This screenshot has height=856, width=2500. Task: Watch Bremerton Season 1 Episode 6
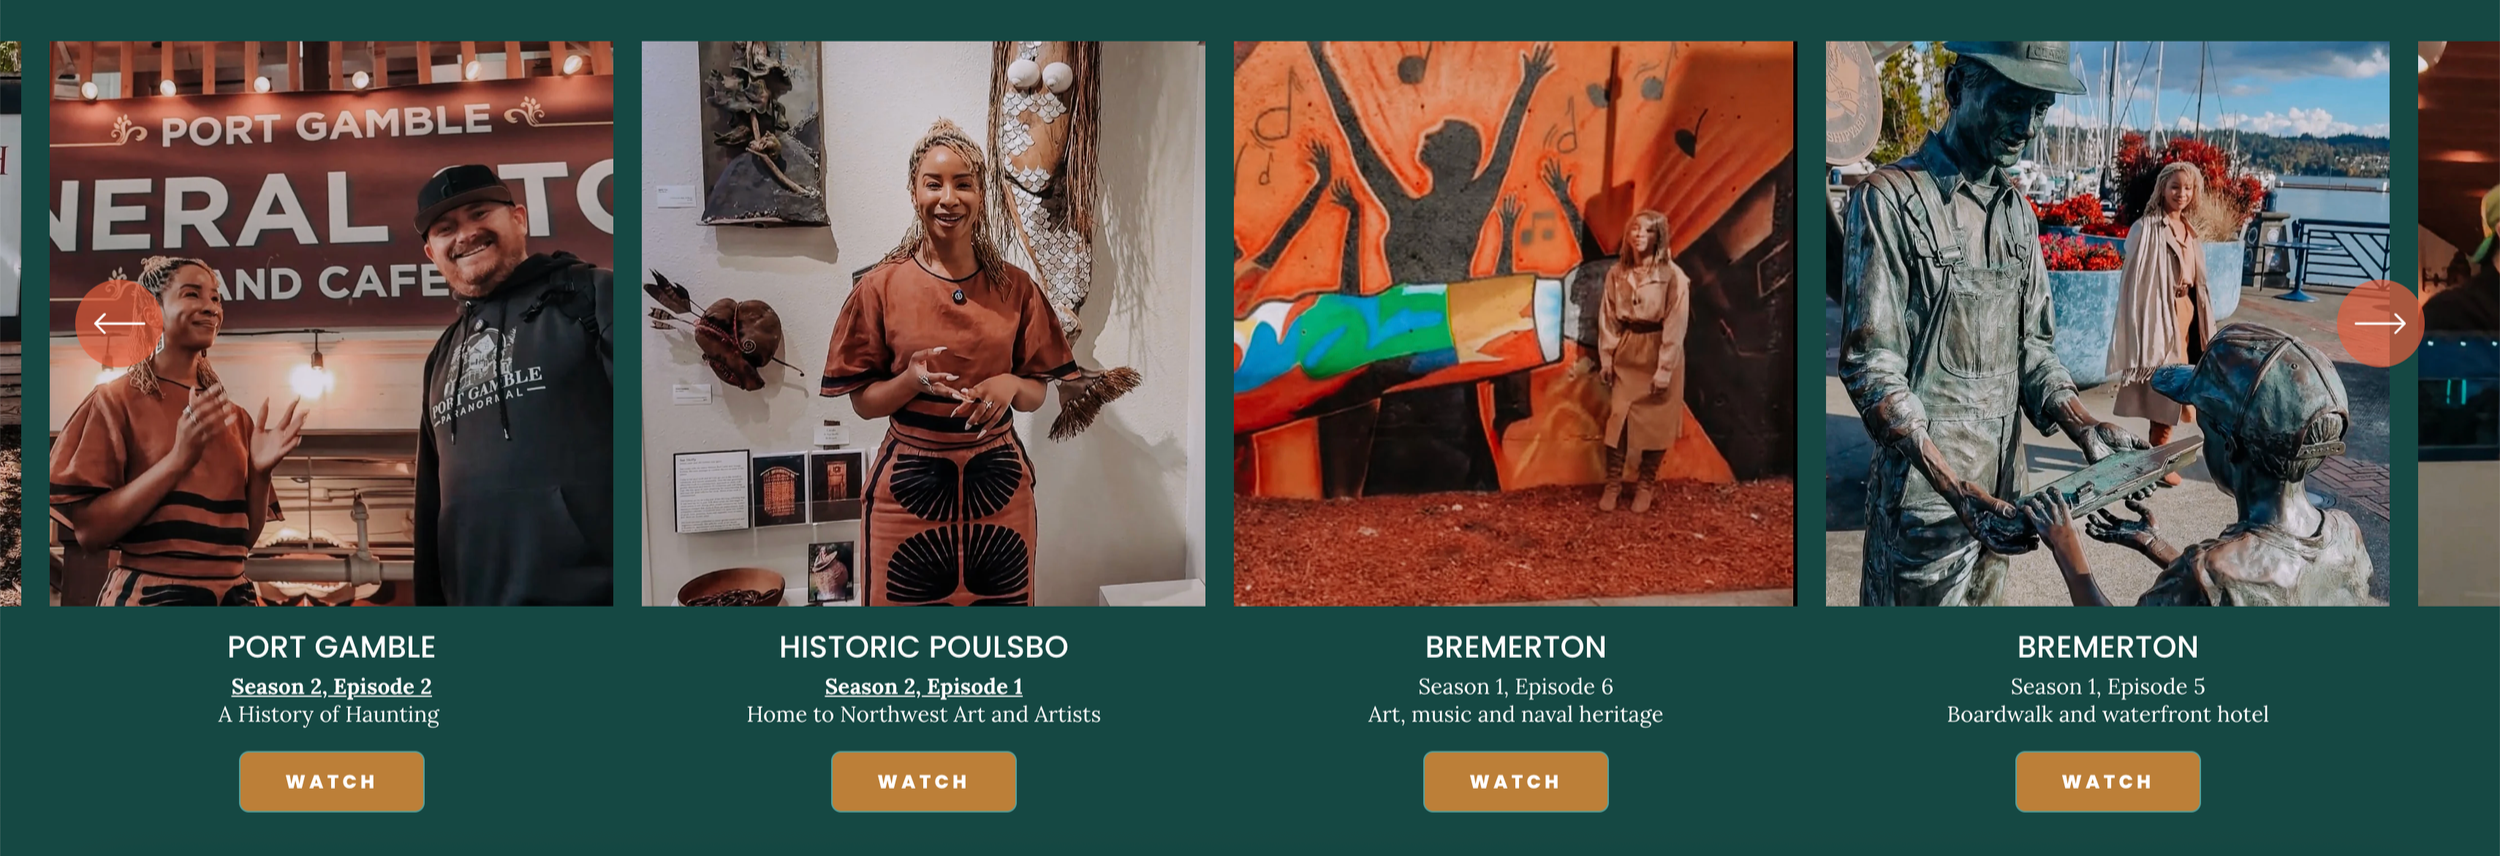pos(1515,781)
